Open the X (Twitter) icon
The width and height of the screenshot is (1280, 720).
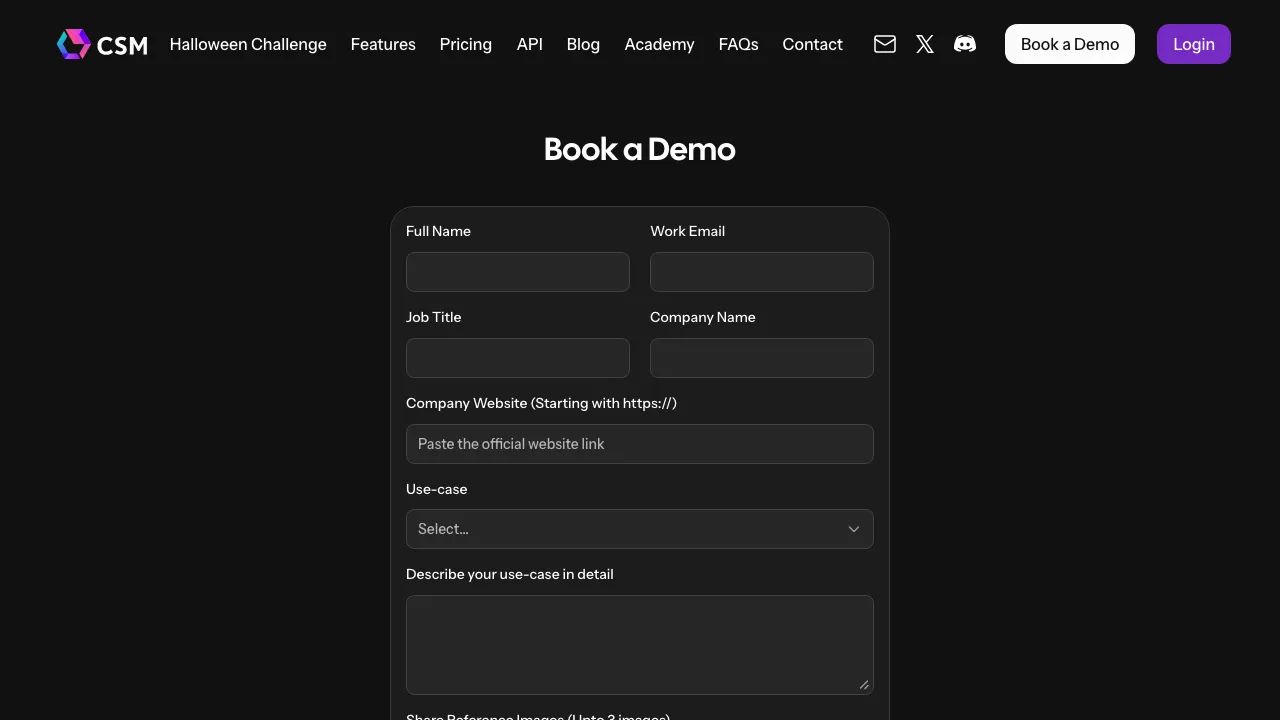[x=925, y=44]
